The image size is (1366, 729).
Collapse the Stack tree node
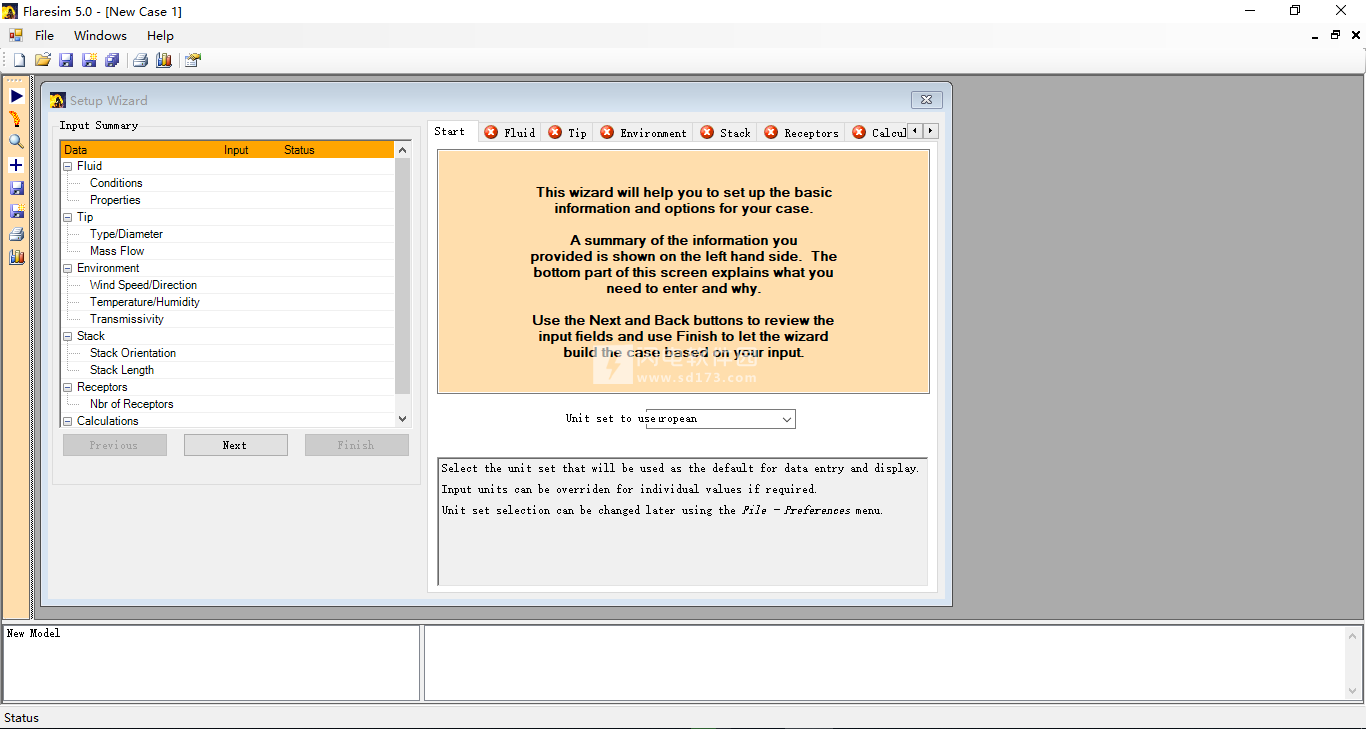point(68,336)
